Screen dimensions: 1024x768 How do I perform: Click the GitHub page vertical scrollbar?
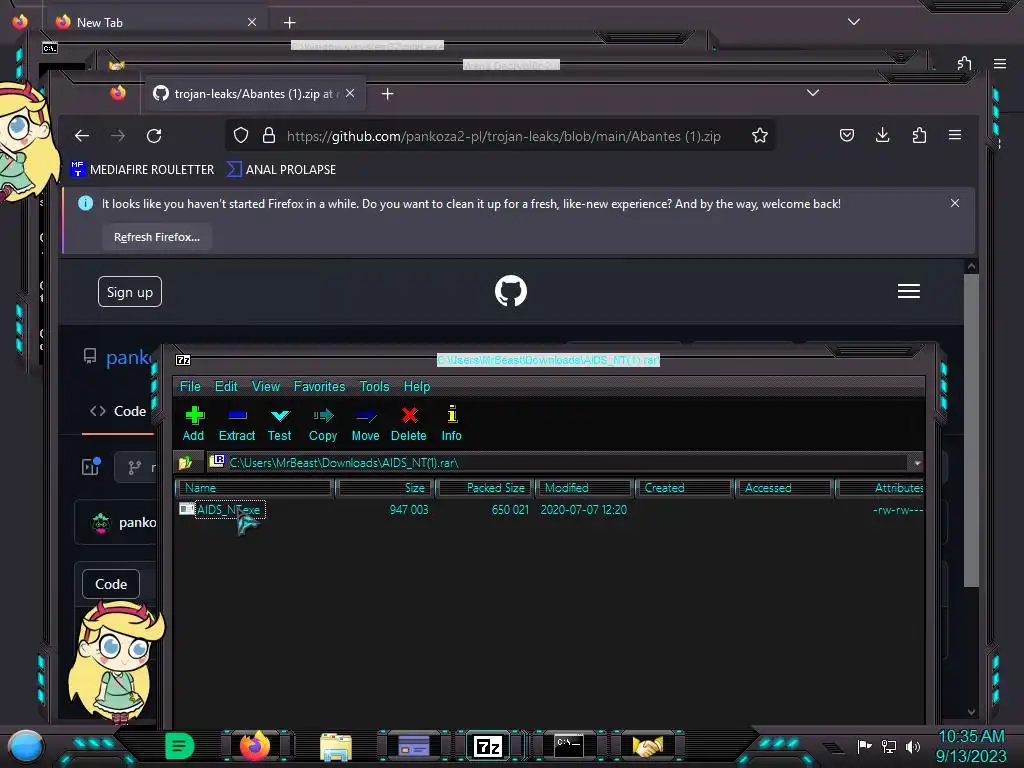point(971,431)
